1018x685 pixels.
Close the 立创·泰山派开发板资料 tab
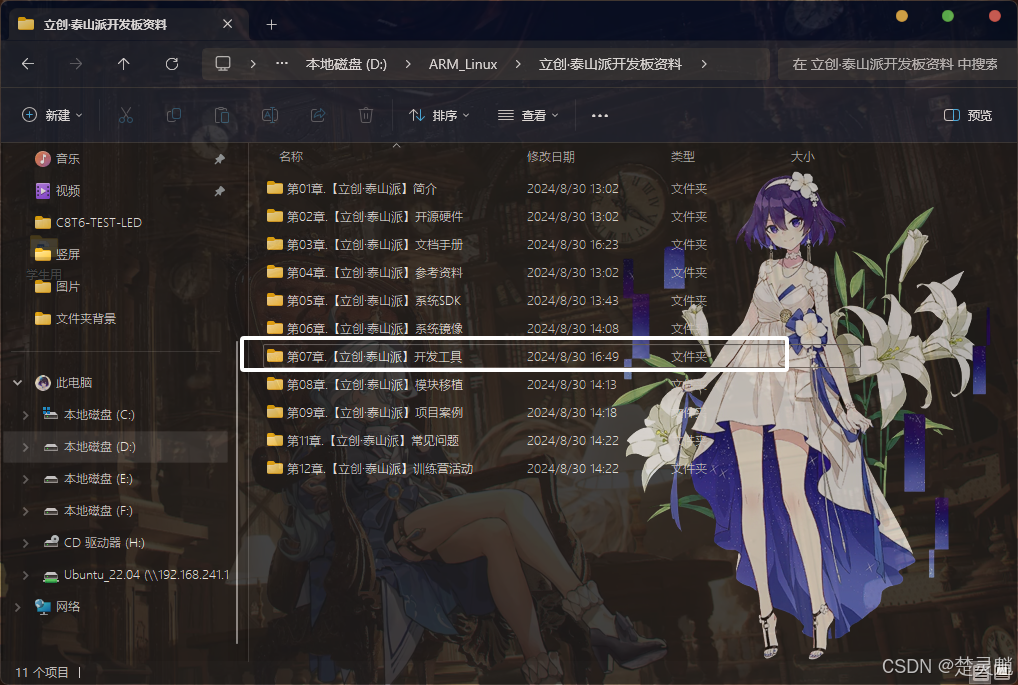coord(227,24)
